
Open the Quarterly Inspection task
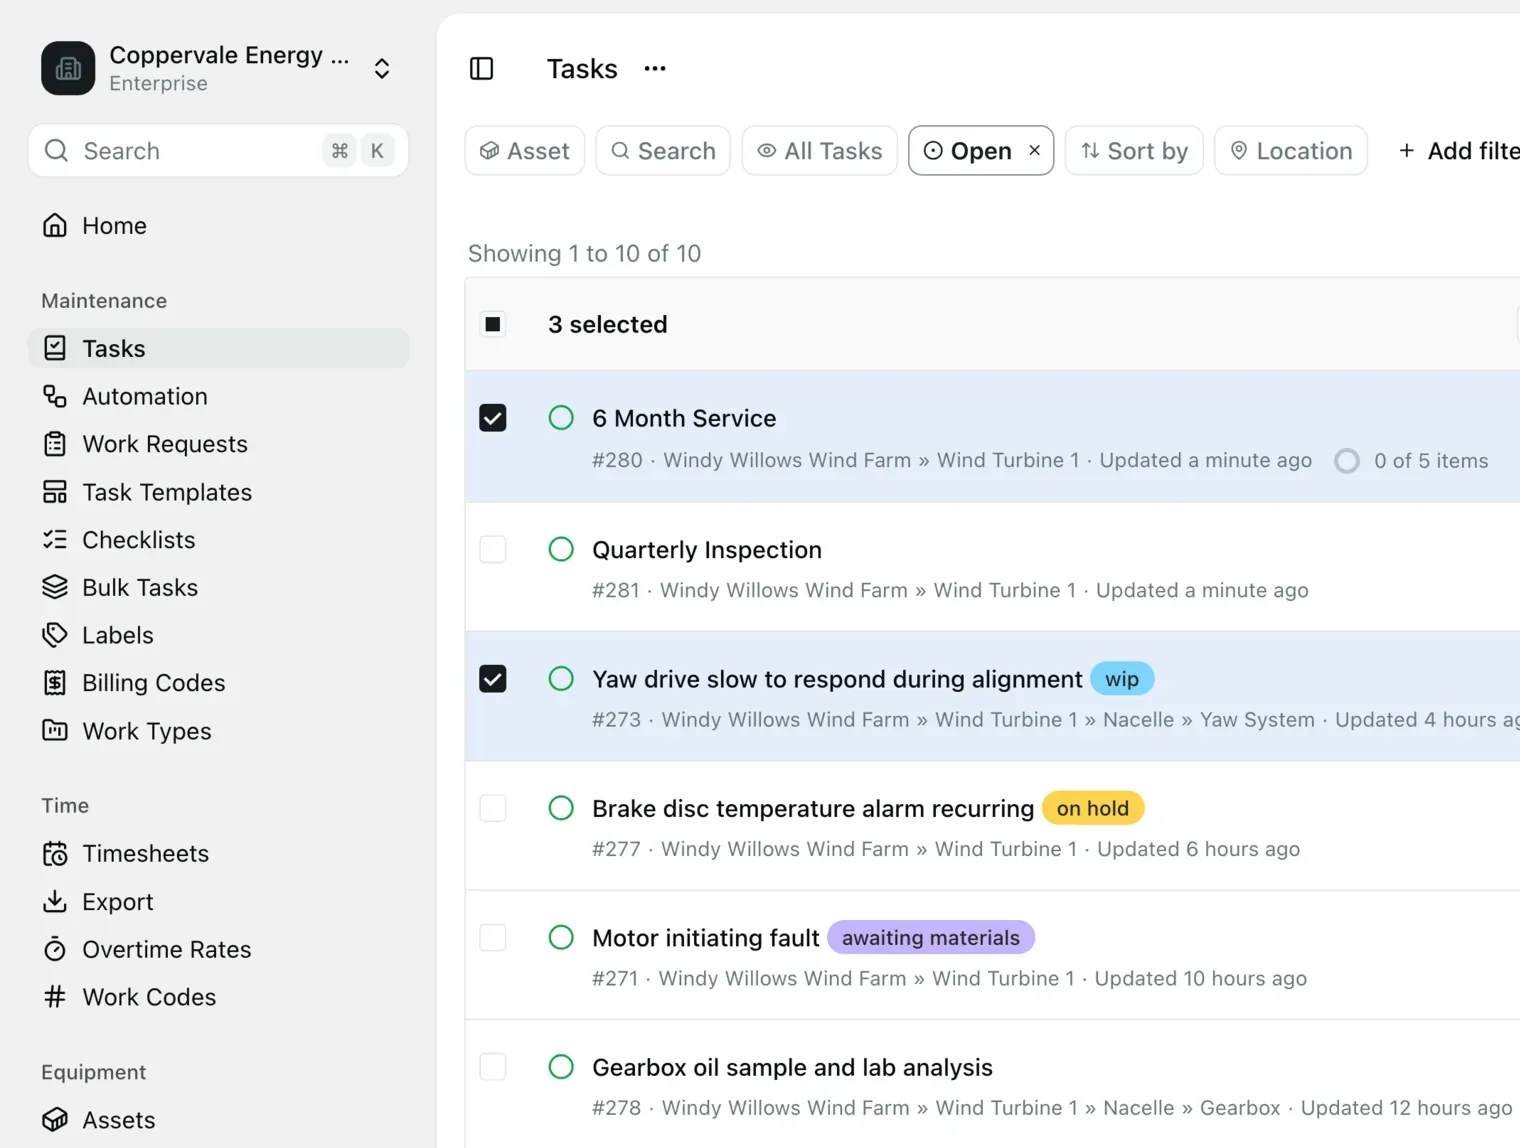pyautogui.click(x=707, y=550)
